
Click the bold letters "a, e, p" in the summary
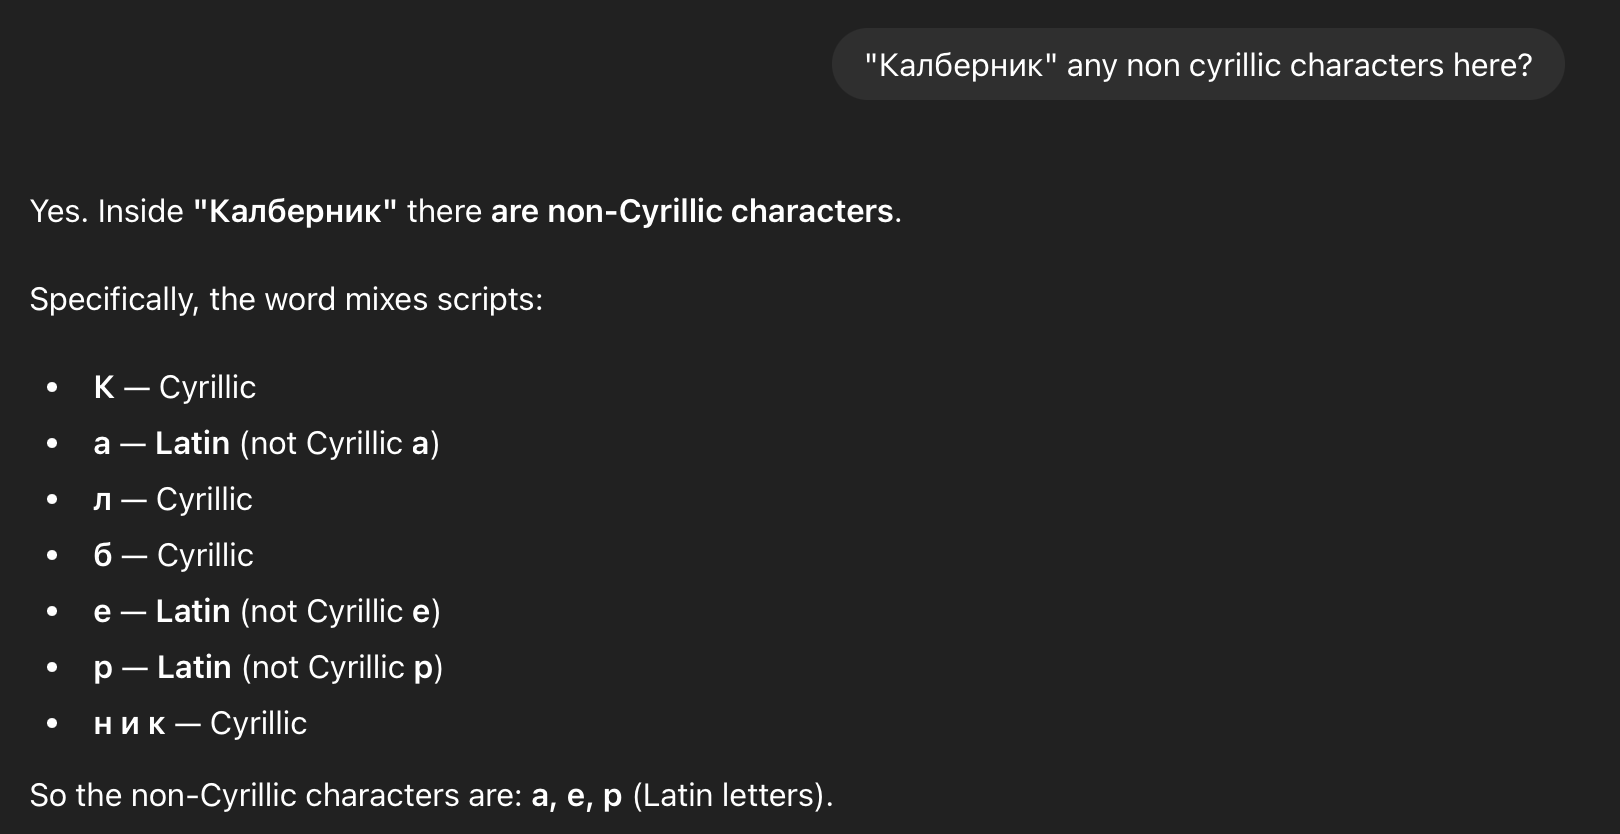[x=577, y=795]
